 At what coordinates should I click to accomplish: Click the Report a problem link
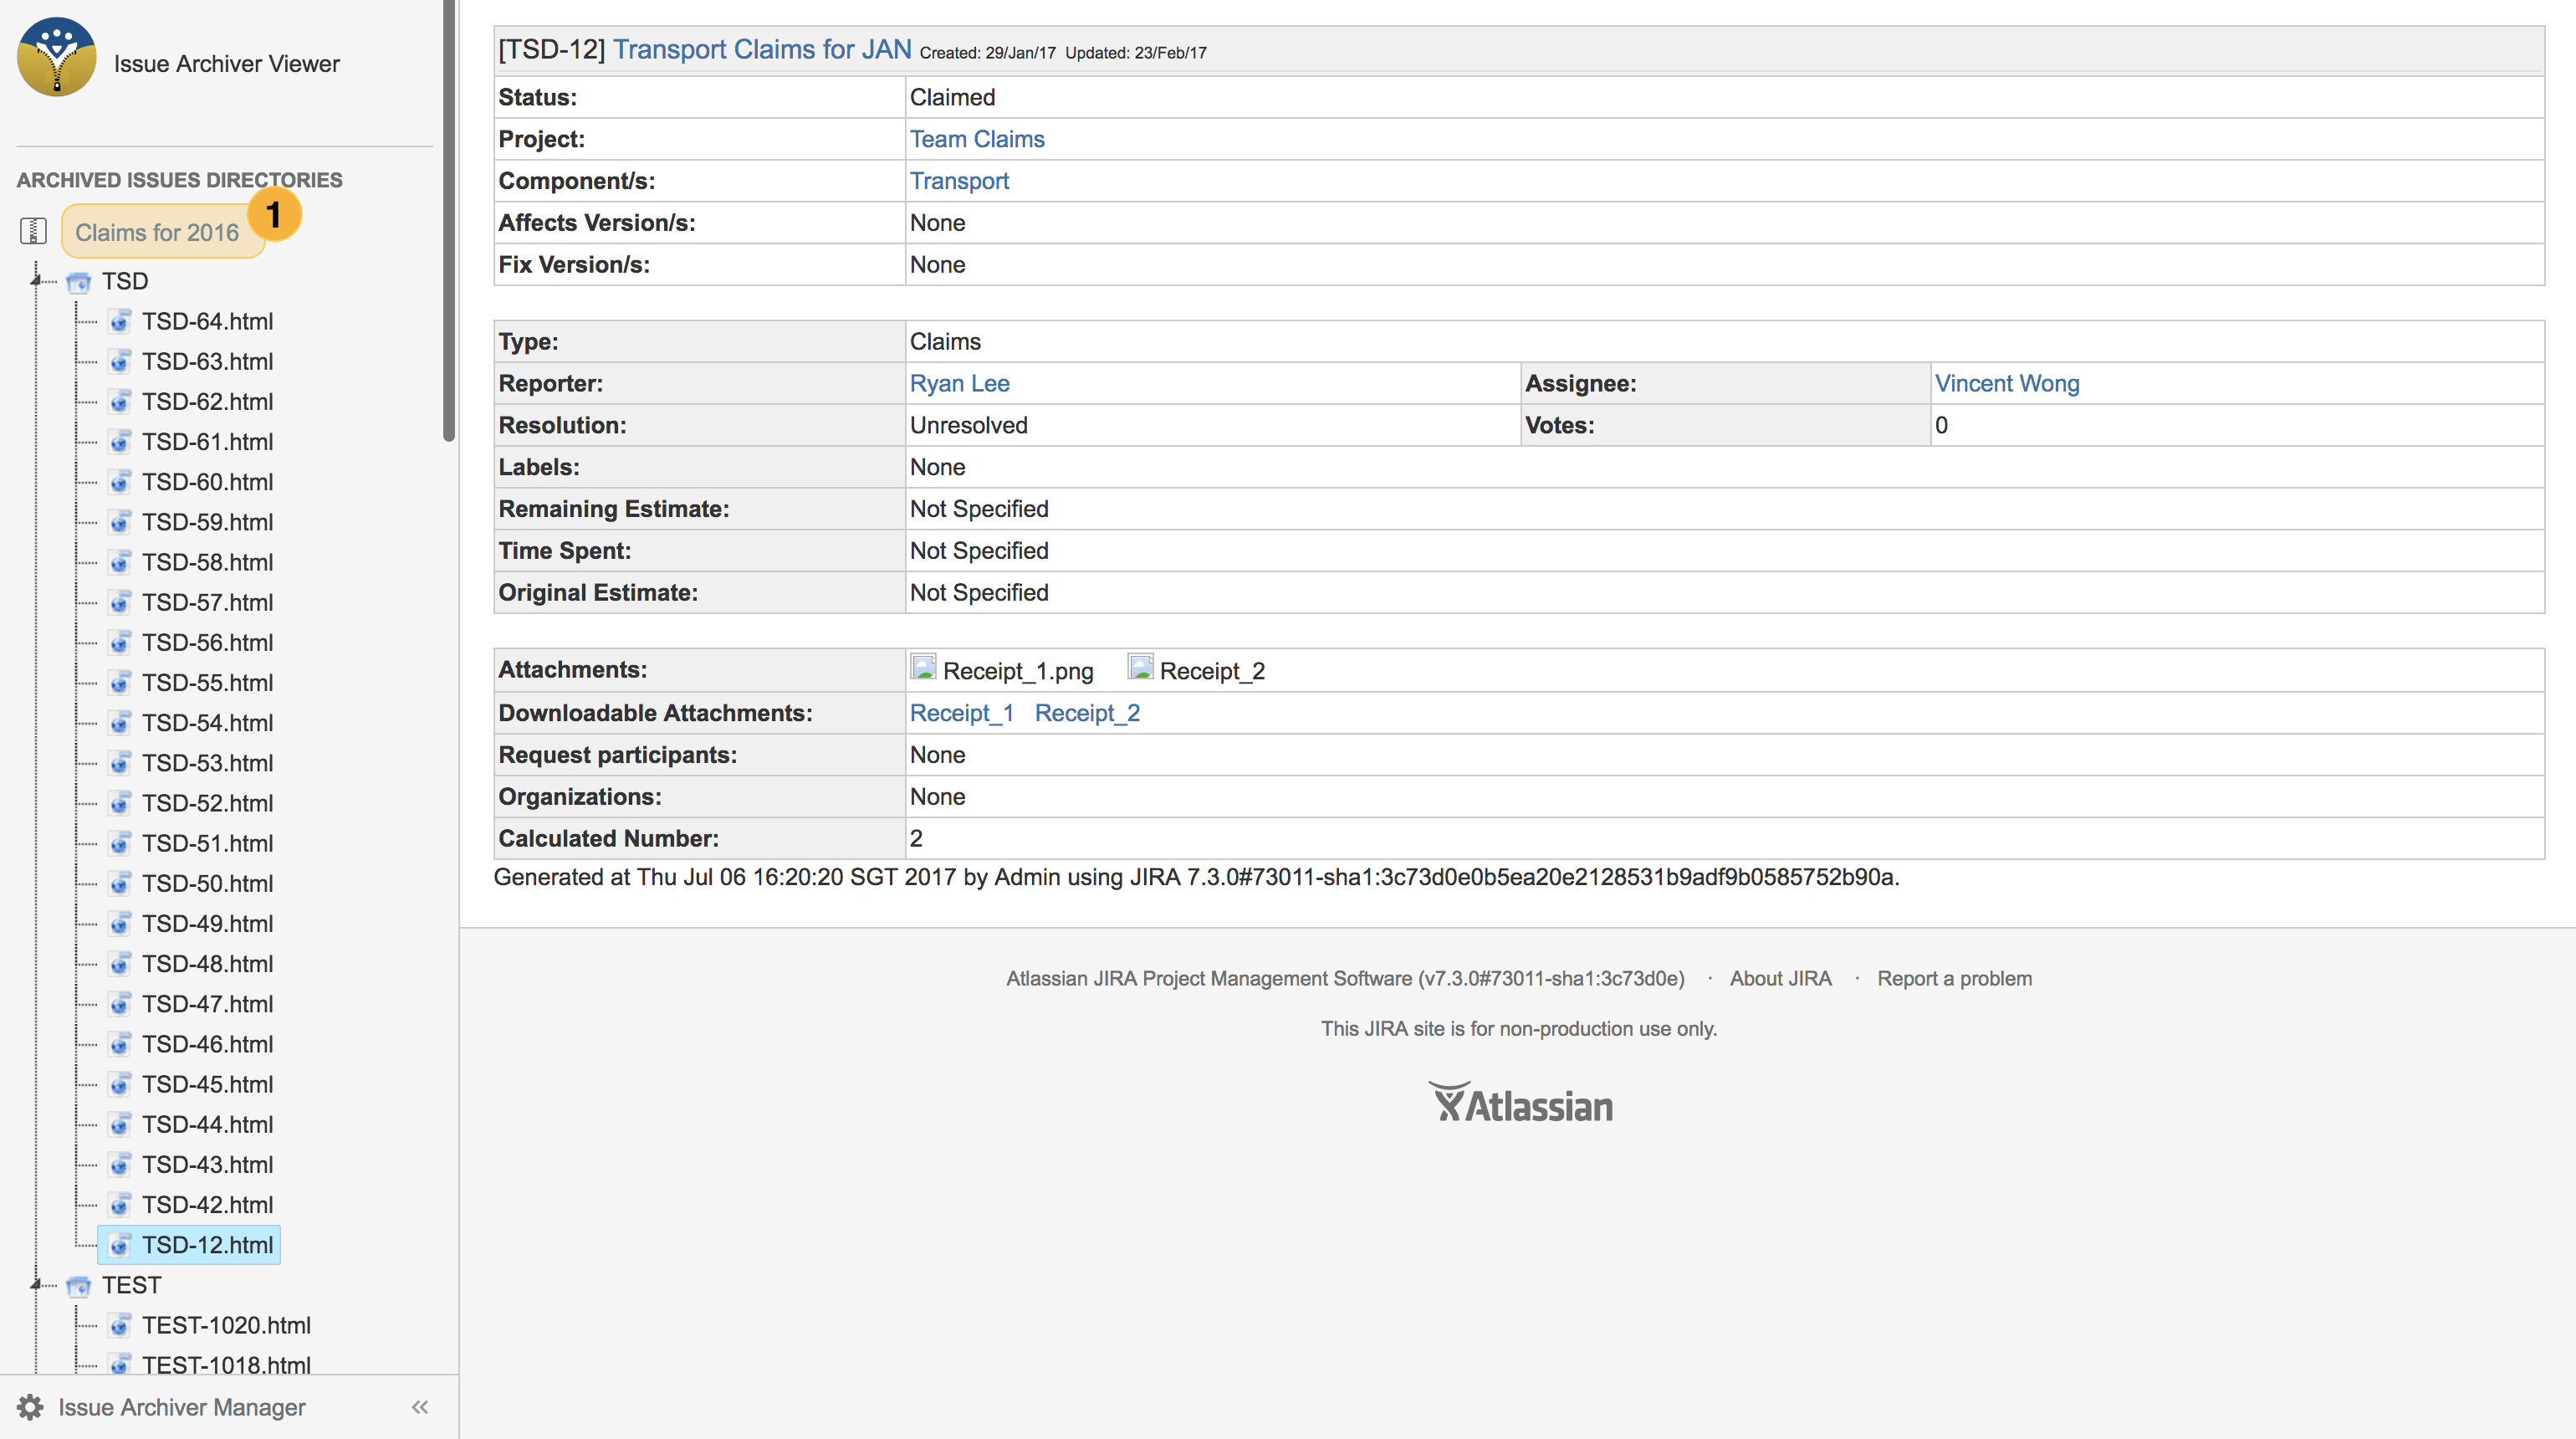tap(1954, 978)
